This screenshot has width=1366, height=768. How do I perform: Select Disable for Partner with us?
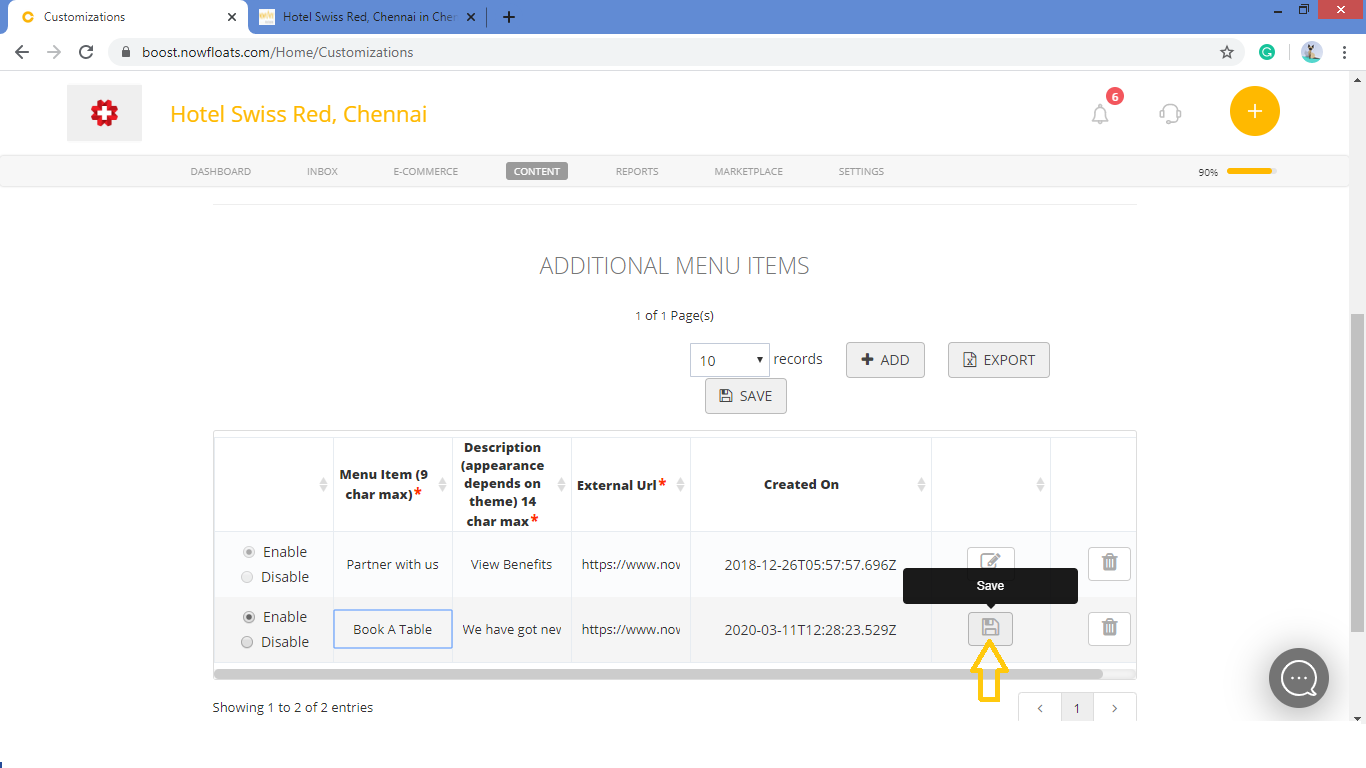(248, 577)
